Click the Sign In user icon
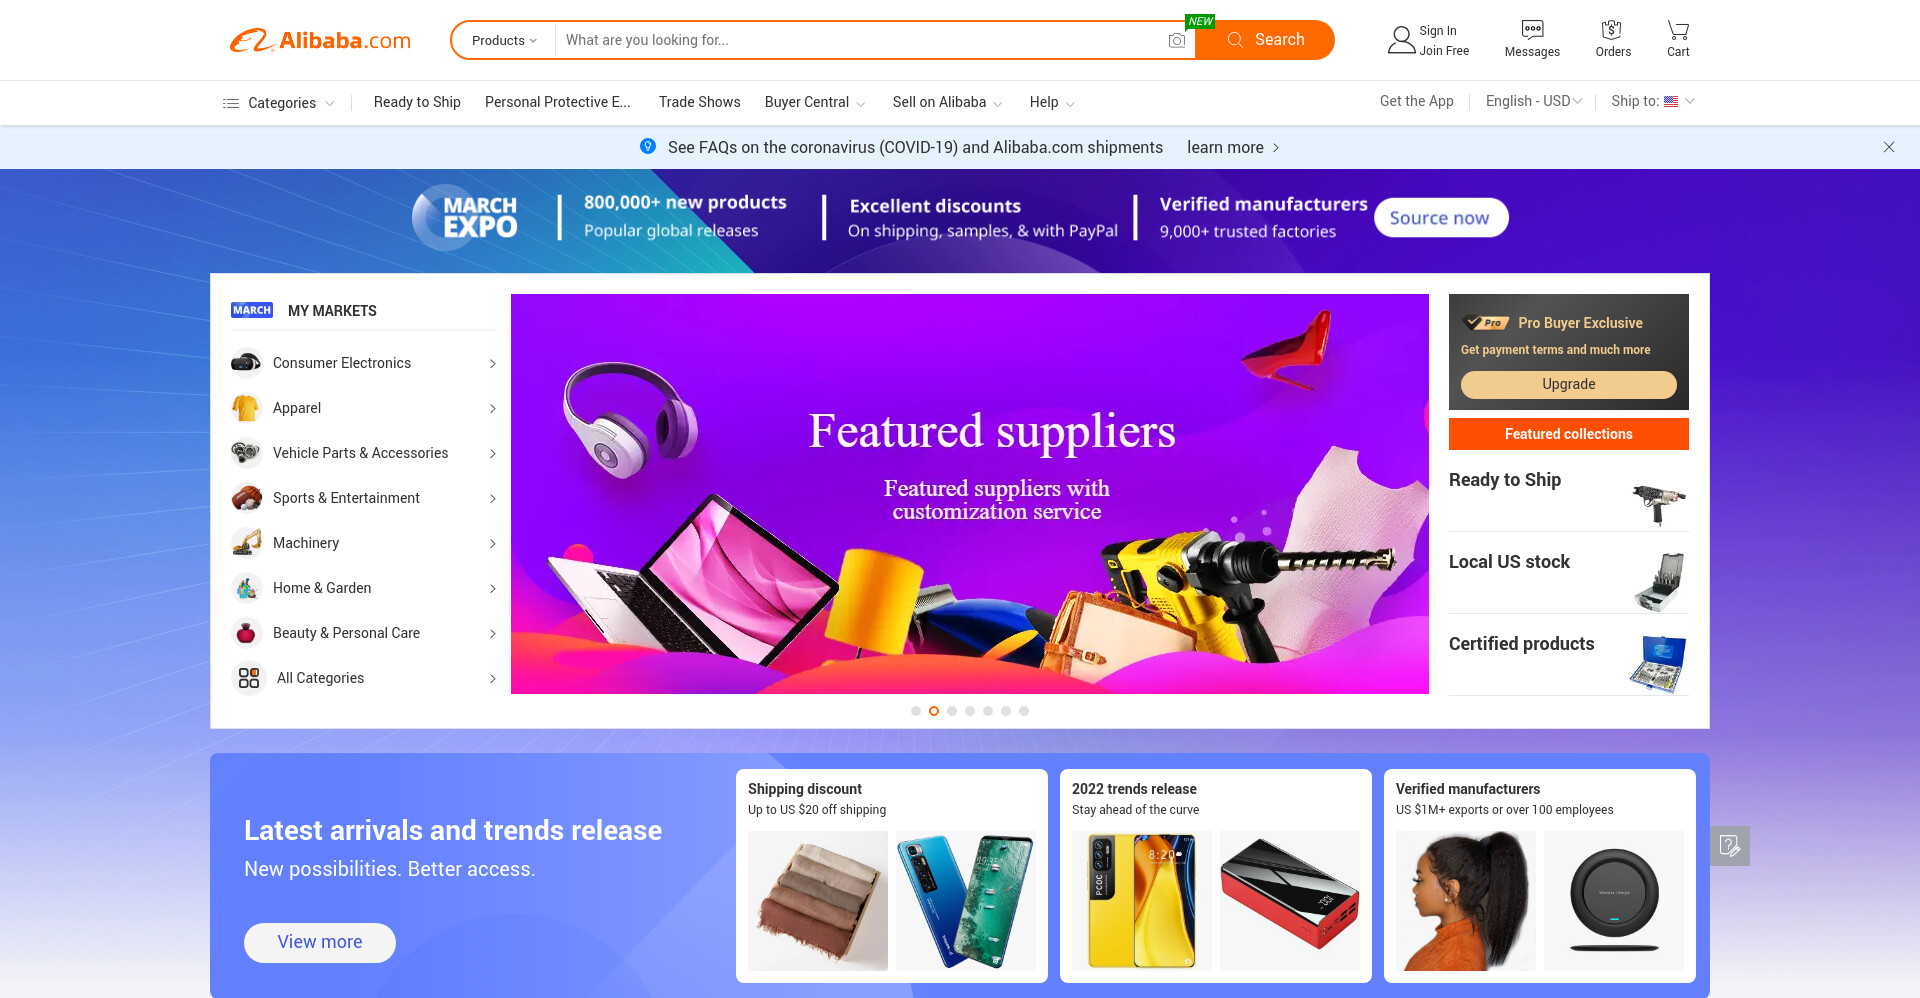 click(1401, 40)
